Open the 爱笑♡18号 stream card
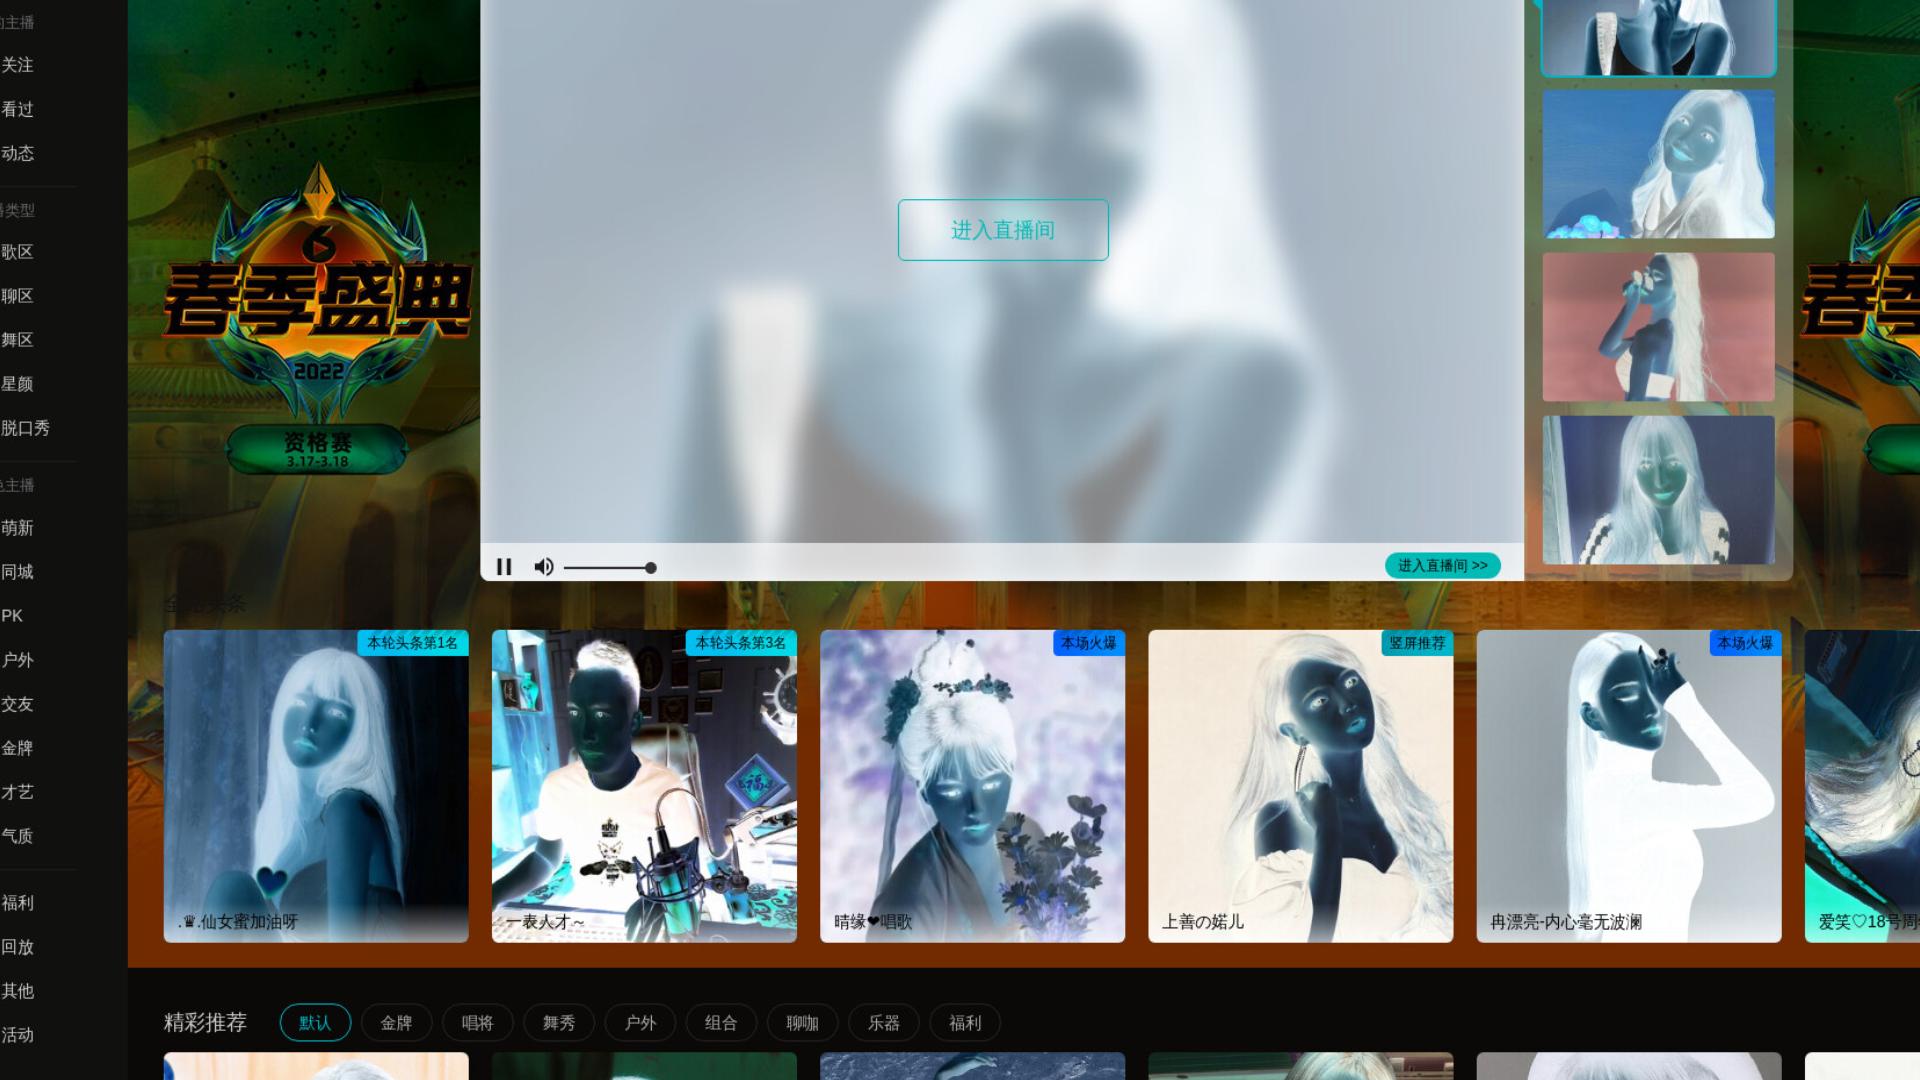This screenshot has height=1080, width=1920. coord(1862,786)
